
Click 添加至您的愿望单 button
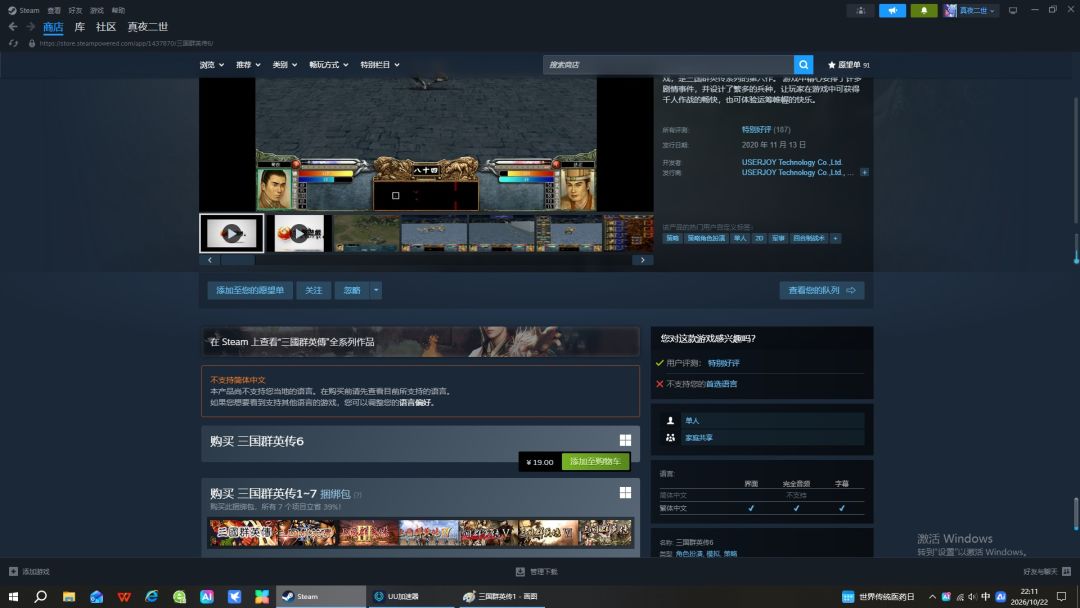250,290
